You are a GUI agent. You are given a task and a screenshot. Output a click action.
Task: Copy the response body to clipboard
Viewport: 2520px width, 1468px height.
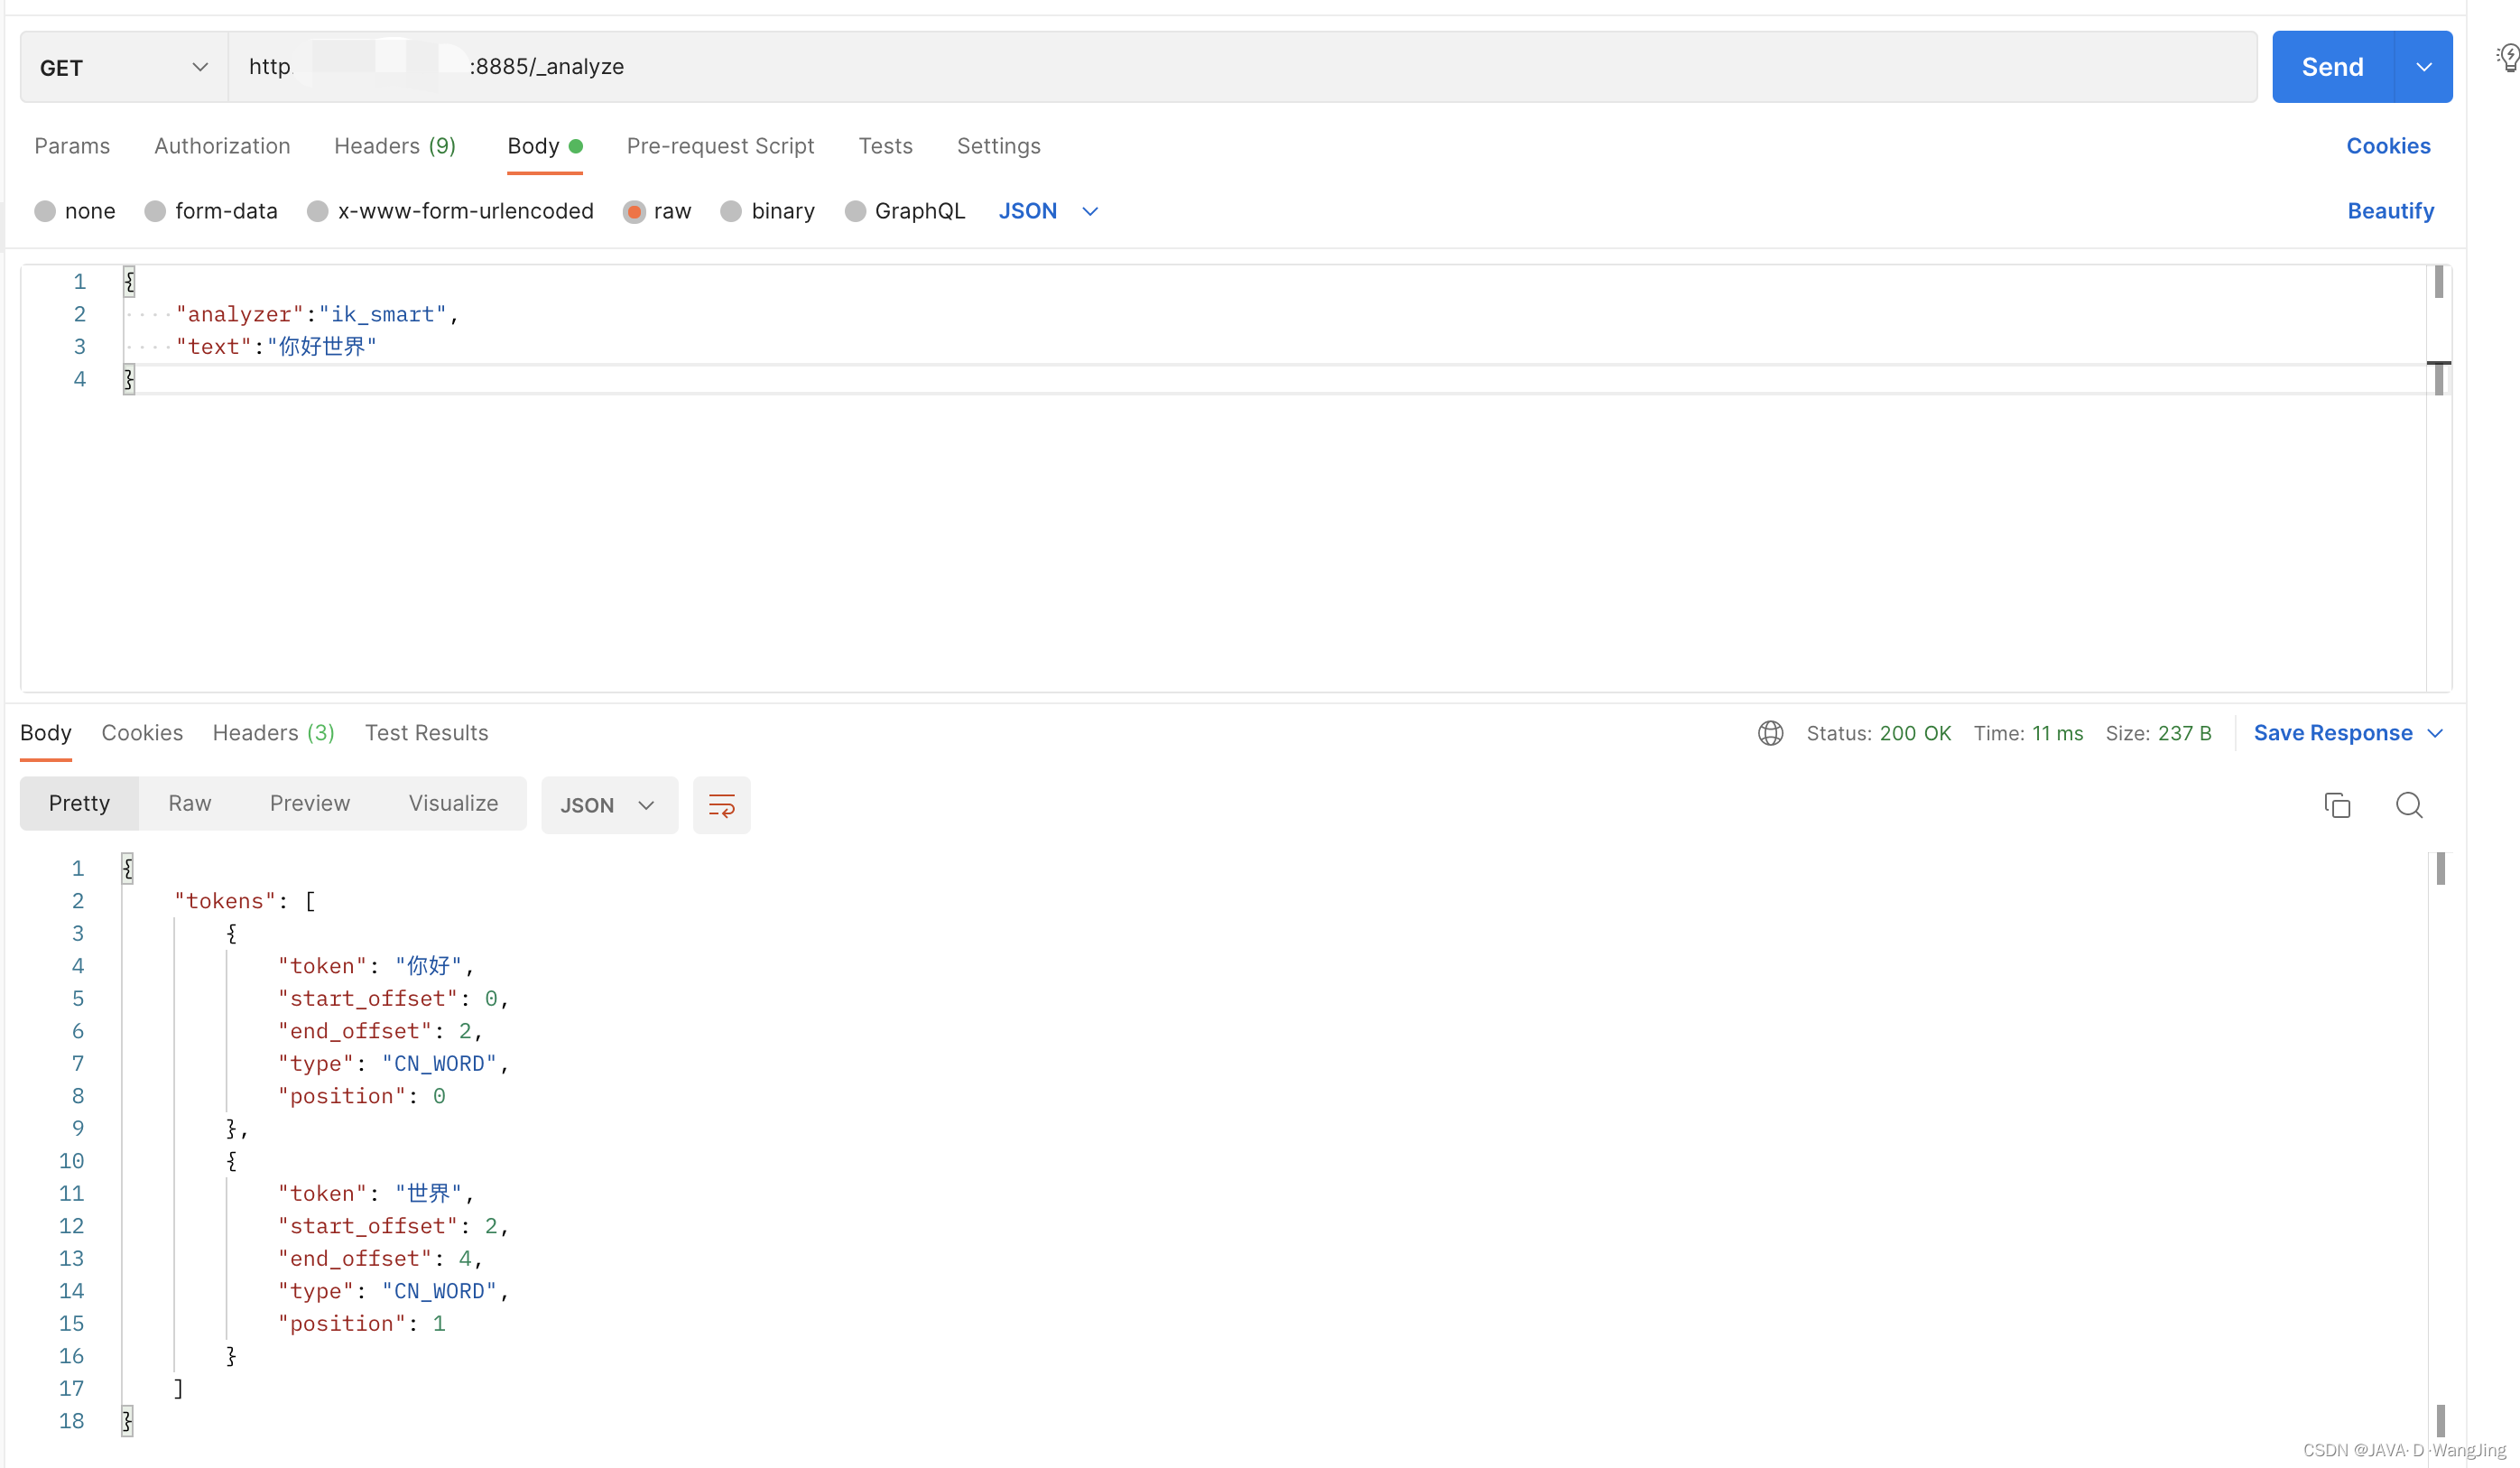(2338, 805)
